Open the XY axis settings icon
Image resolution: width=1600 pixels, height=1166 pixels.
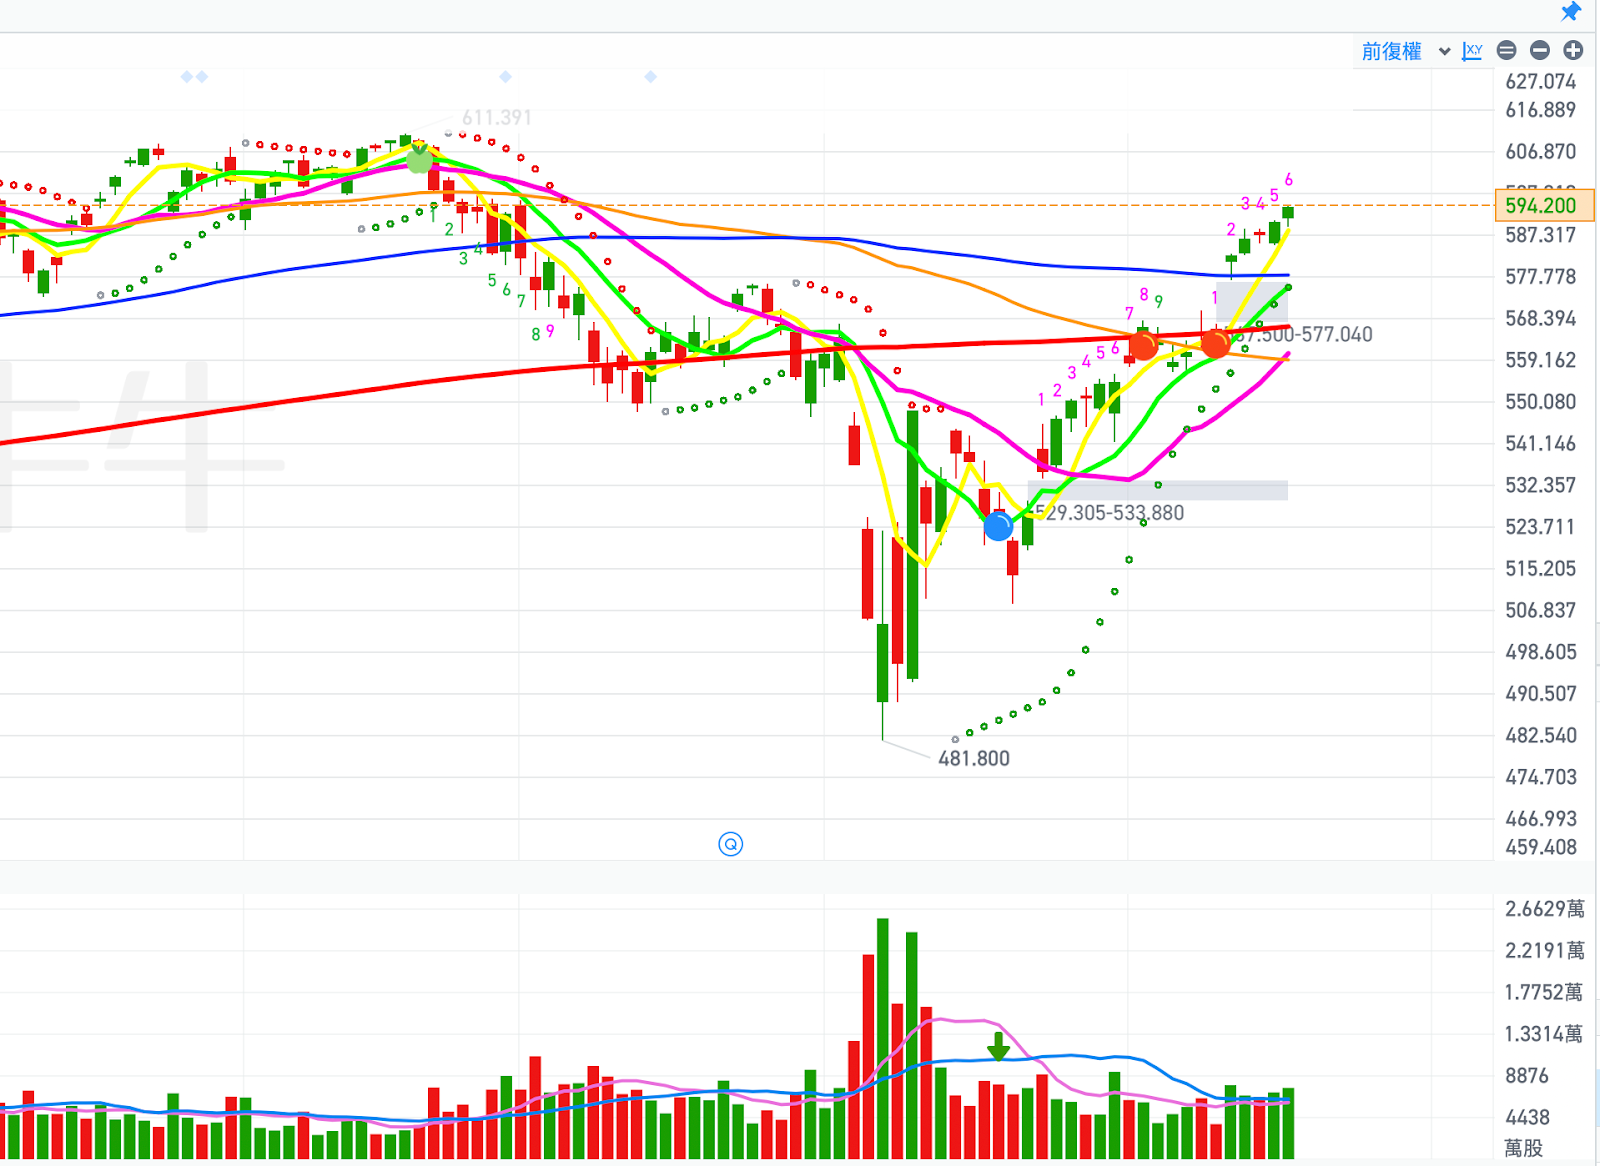(1472, 51)
